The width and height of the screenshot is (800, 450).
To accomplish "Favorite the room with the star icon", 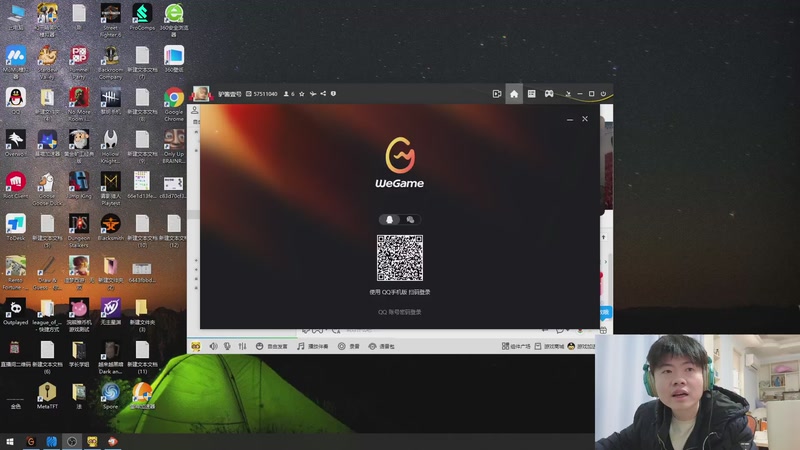I will point(302,94).
